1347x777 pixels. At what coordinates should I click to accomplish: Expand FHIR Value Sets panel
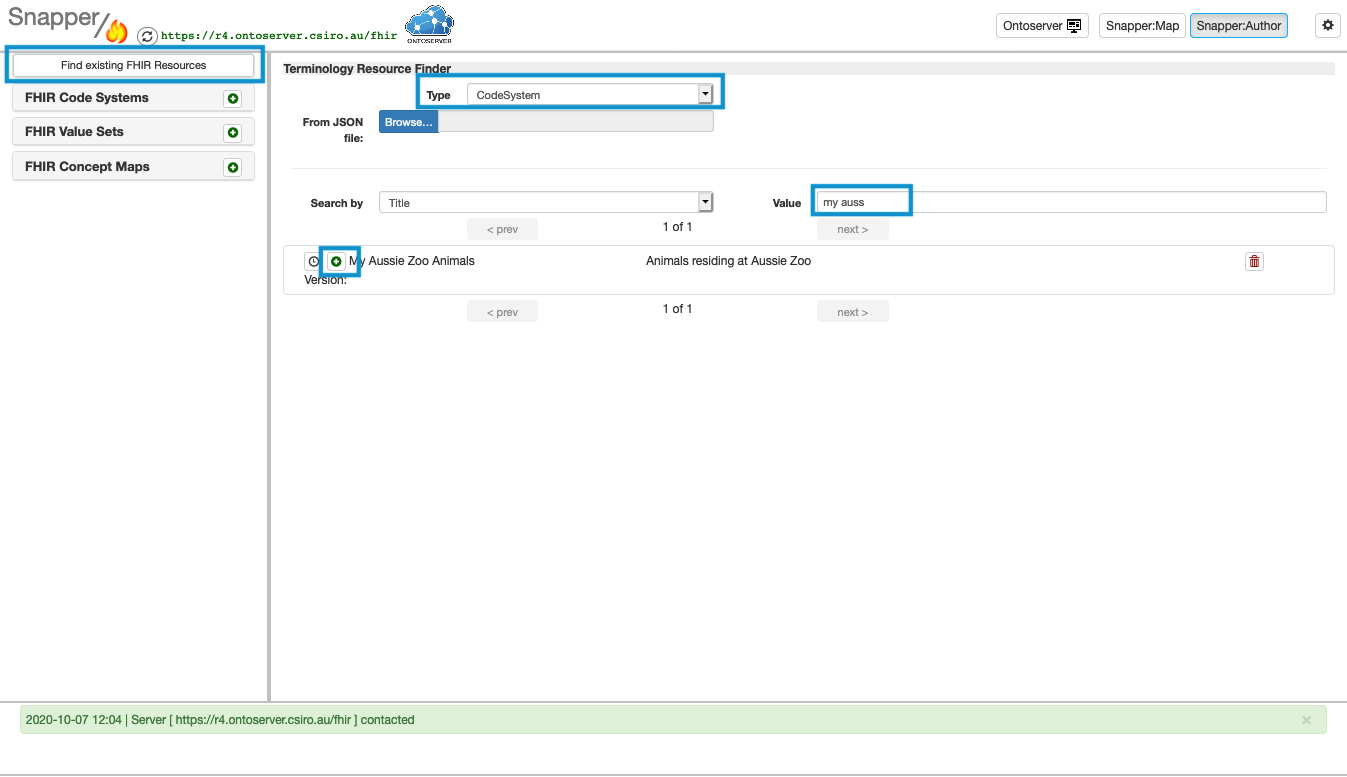(x=133, y=132)
